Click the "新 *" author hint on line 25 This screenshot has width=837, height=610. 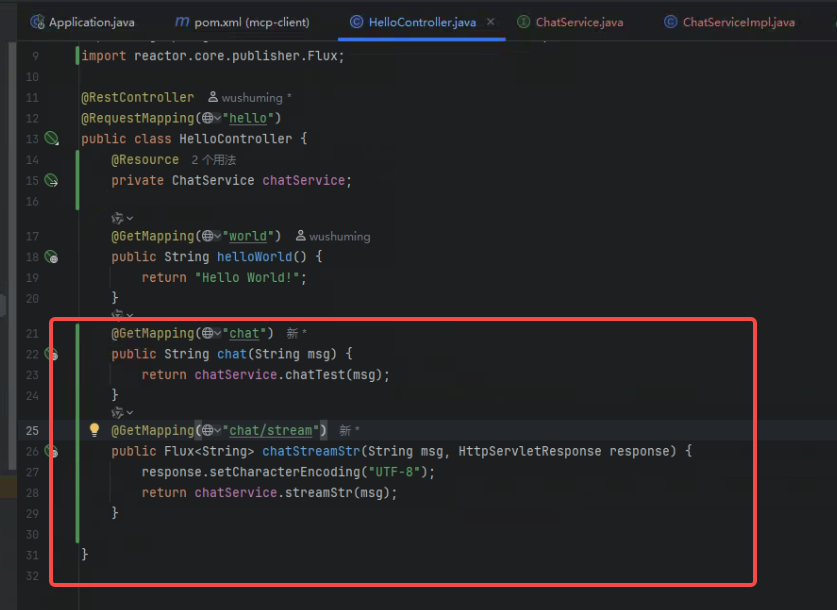(350, 430)
